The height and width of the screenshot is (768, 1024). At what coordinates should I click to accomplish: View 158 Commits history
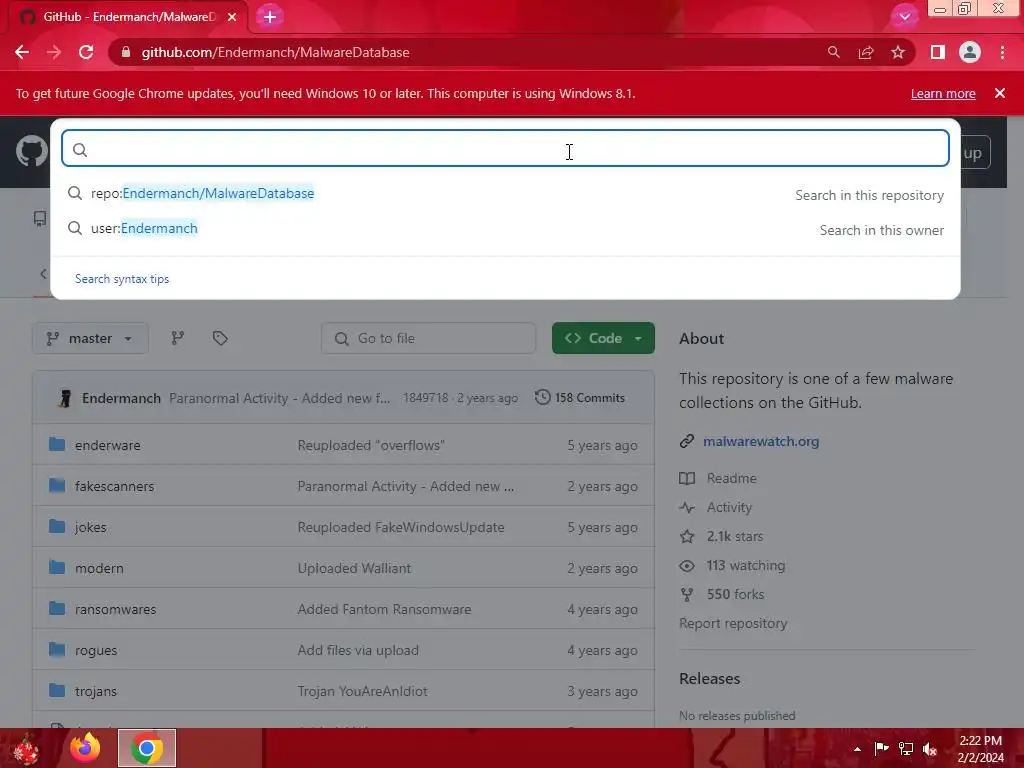tap(579, 398)
